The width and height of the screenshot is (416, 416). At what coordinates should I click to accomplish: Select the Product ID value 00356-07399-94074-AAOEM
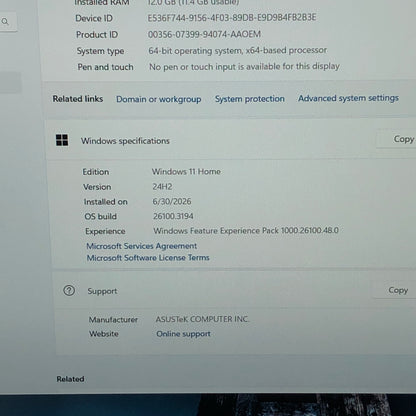pos(204,34)
